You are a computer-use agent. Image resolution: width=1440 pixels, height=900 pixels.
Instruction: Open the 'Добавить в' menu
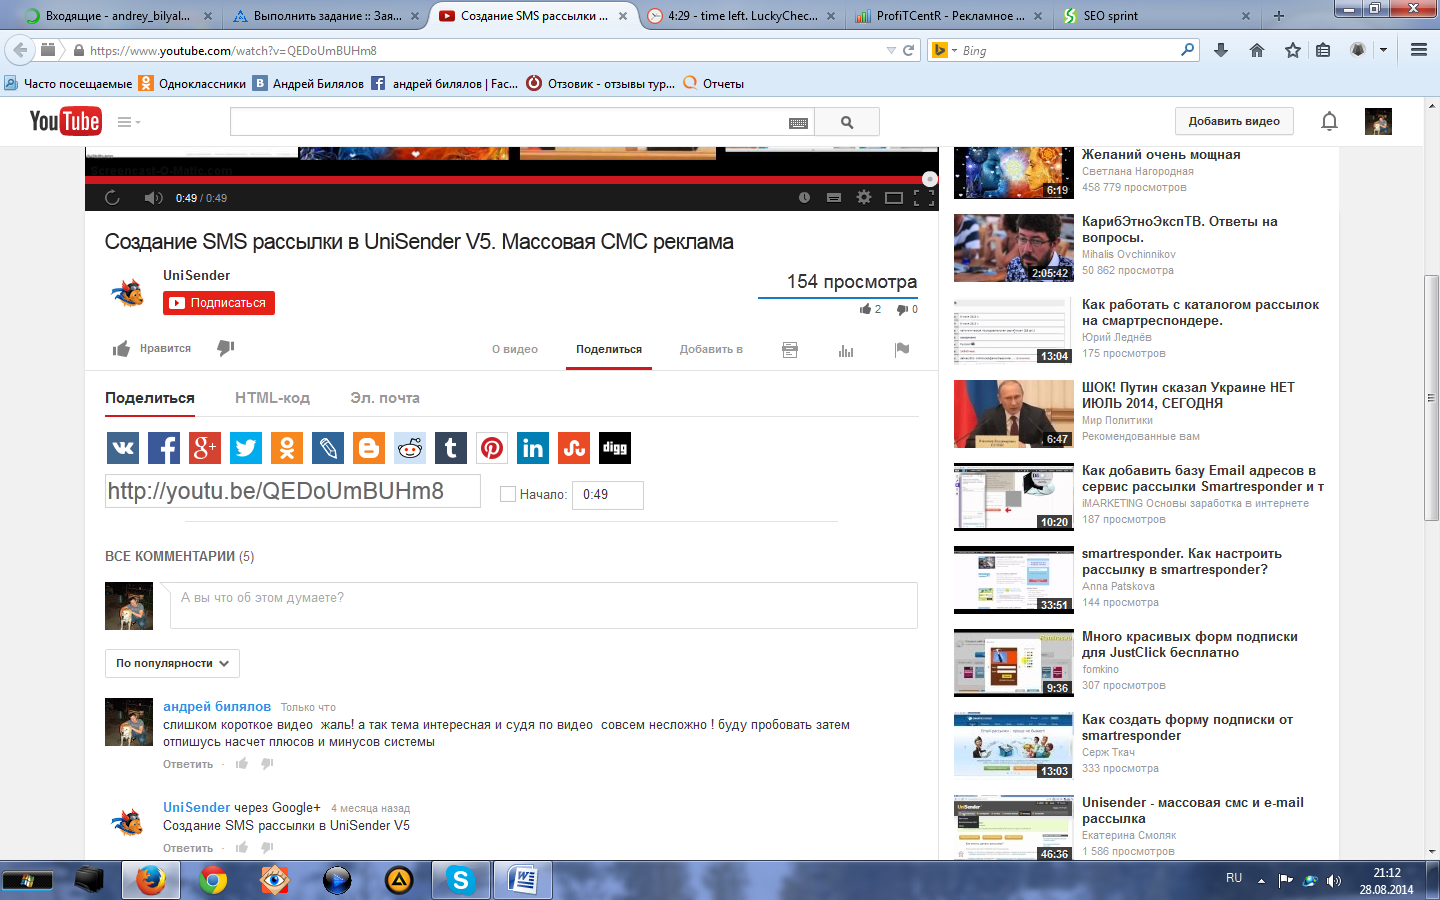click(x=711, y=349)
